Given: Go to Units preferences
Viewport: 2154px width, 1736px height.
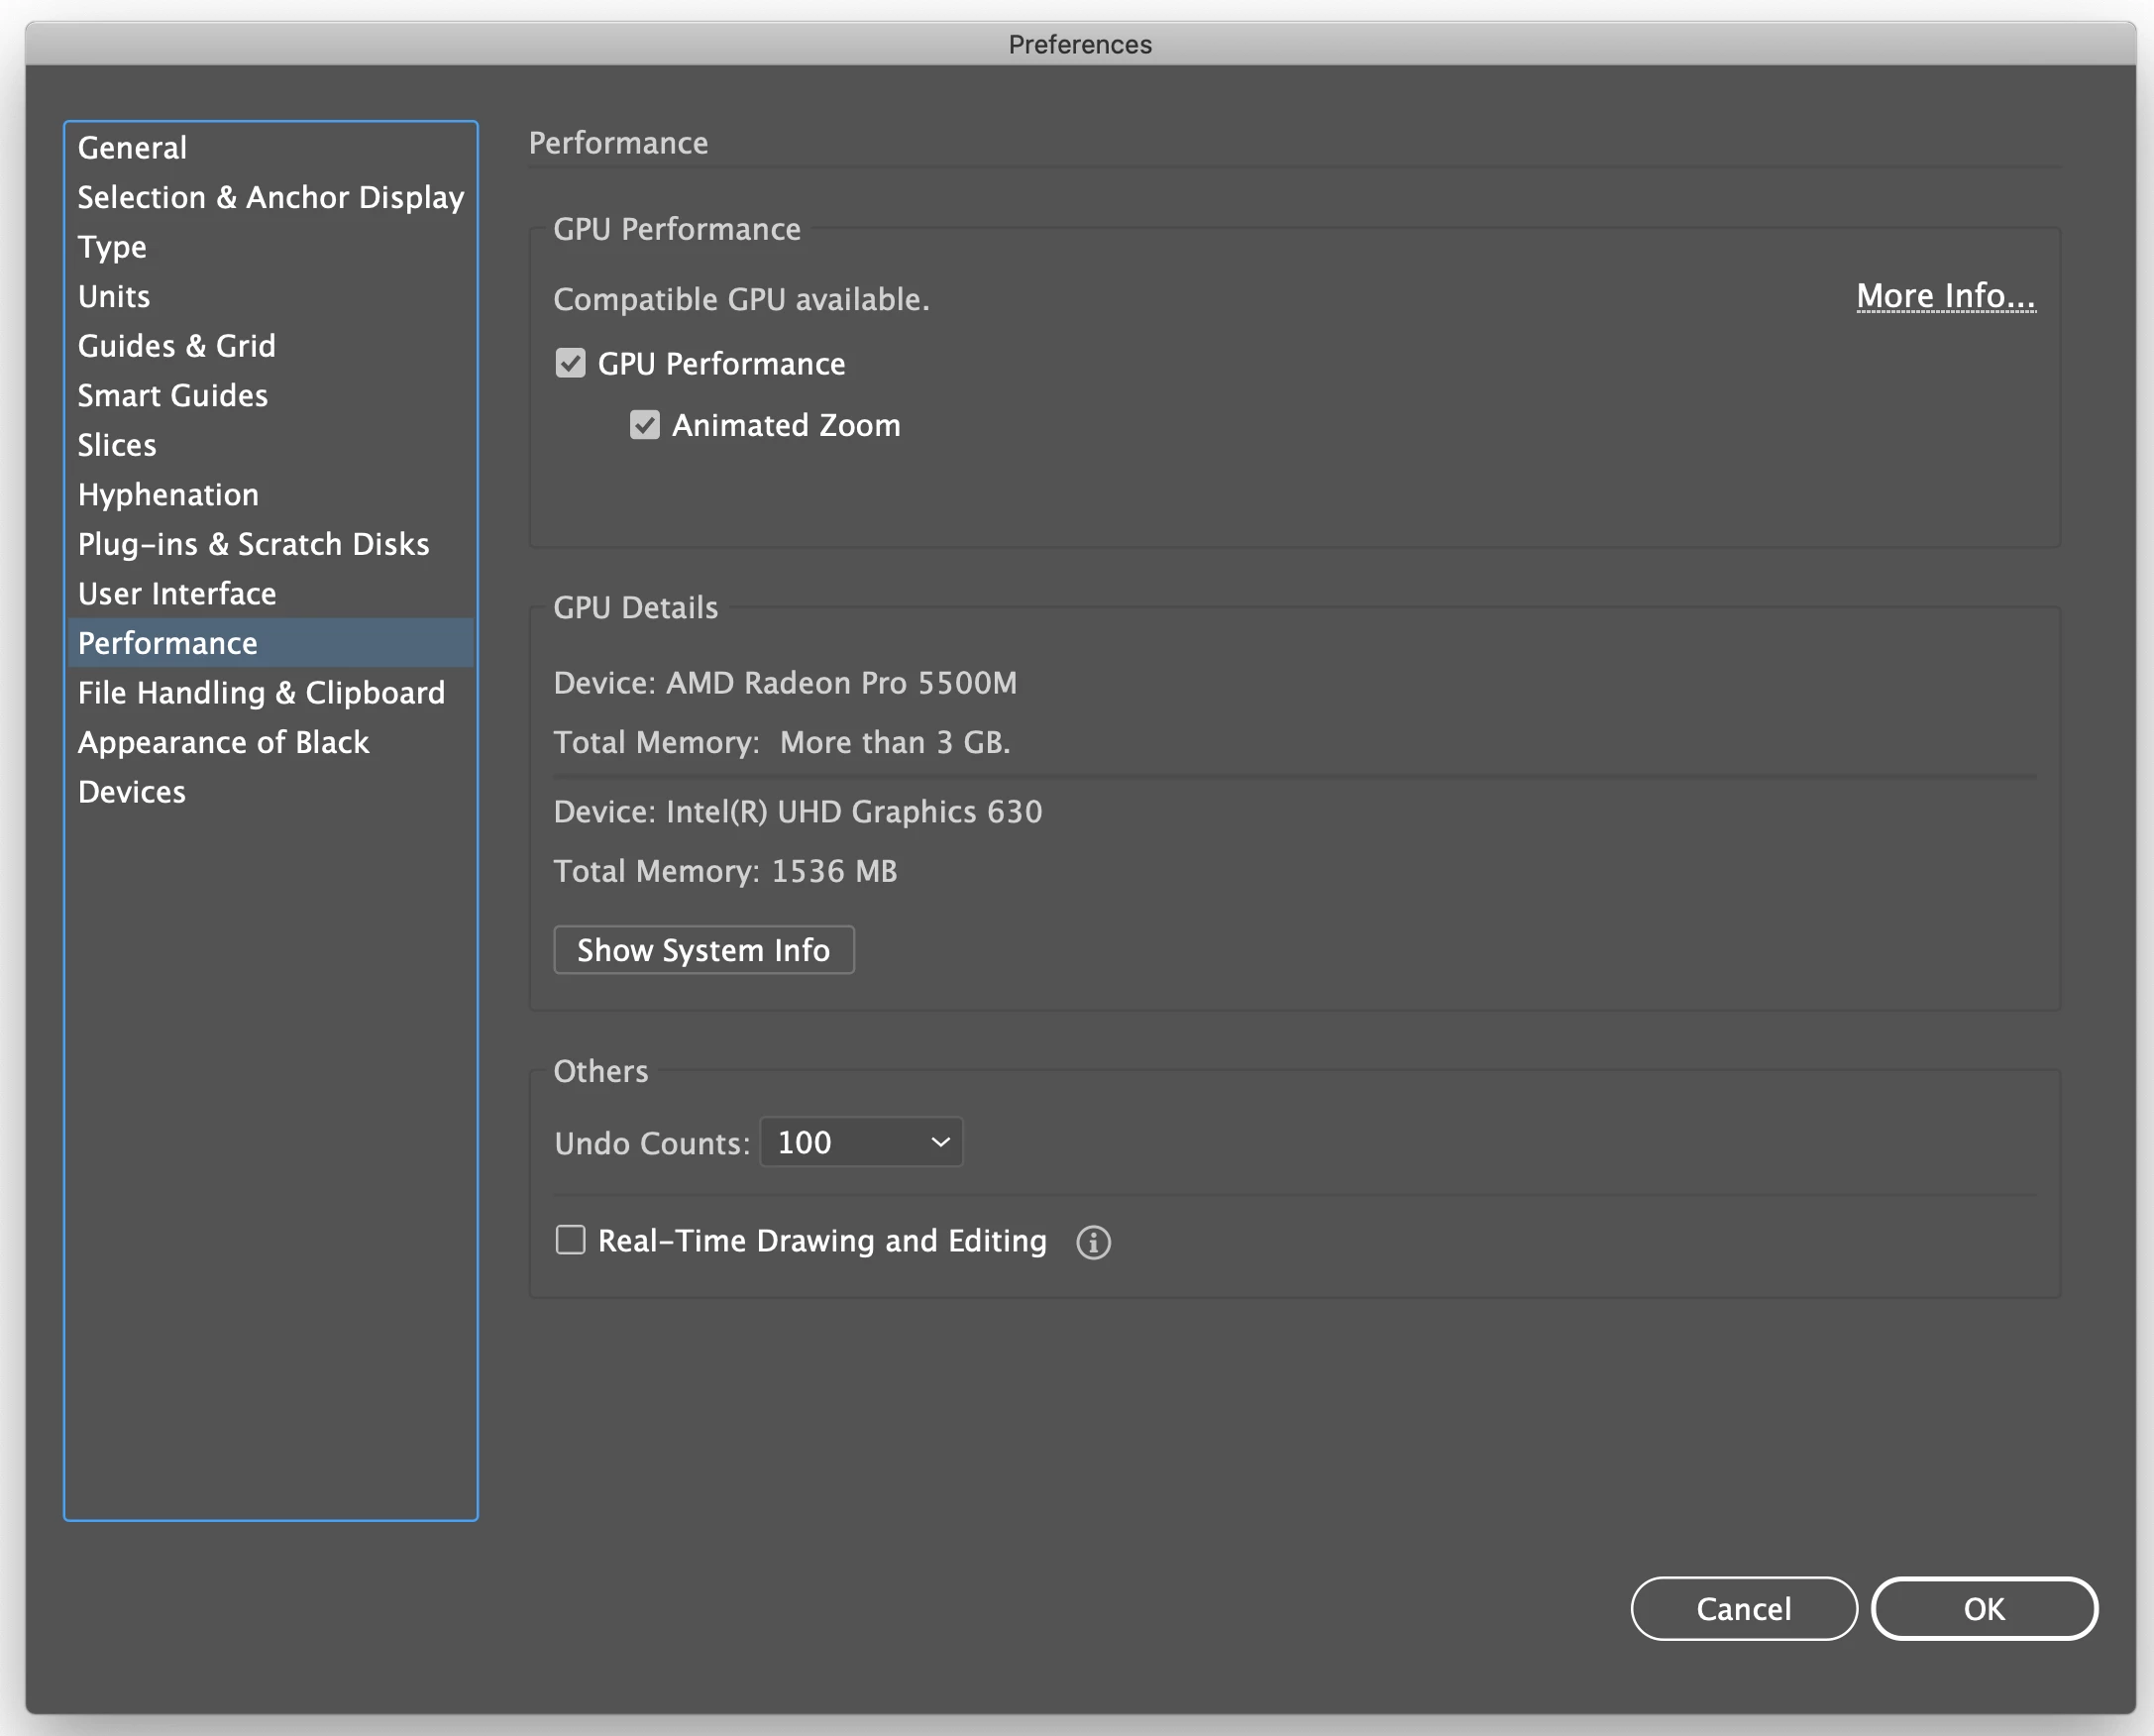Looking at the screenshot, I should (114, 296).
